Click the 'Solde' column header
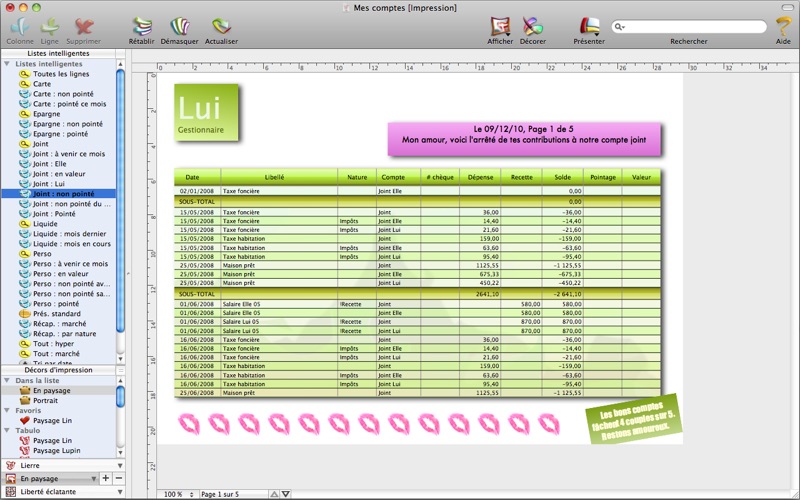The image size is (800, 500). point(563,178)
